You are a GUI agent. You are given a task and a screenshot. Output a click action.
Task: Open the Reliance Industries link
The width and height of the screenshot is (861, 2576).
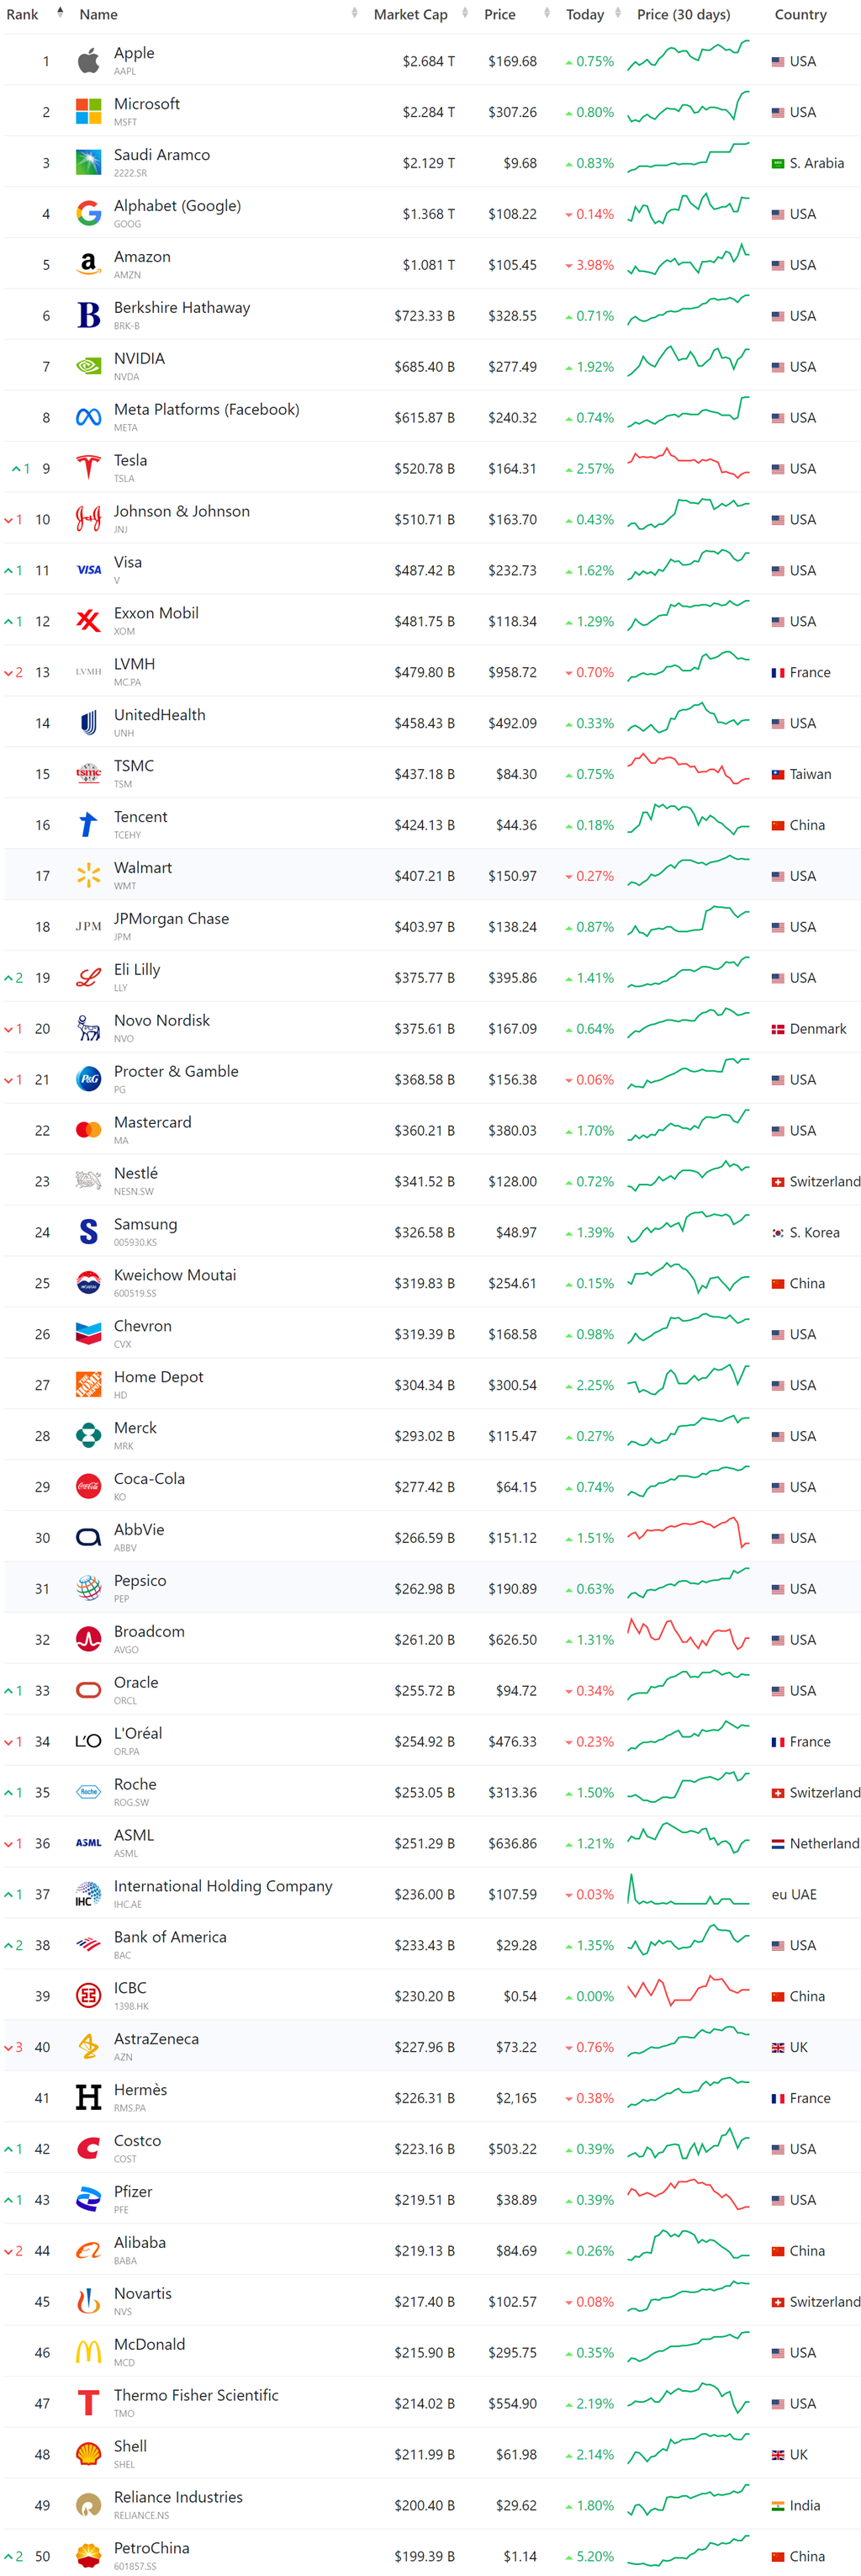click(x=178, y=2497)
